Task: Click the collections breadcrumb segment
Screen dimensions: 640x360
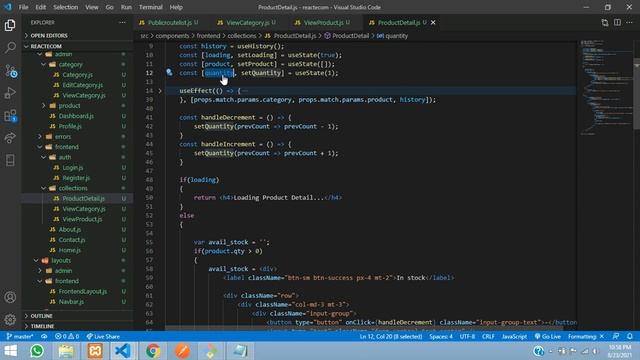Action: pos(242,36)
